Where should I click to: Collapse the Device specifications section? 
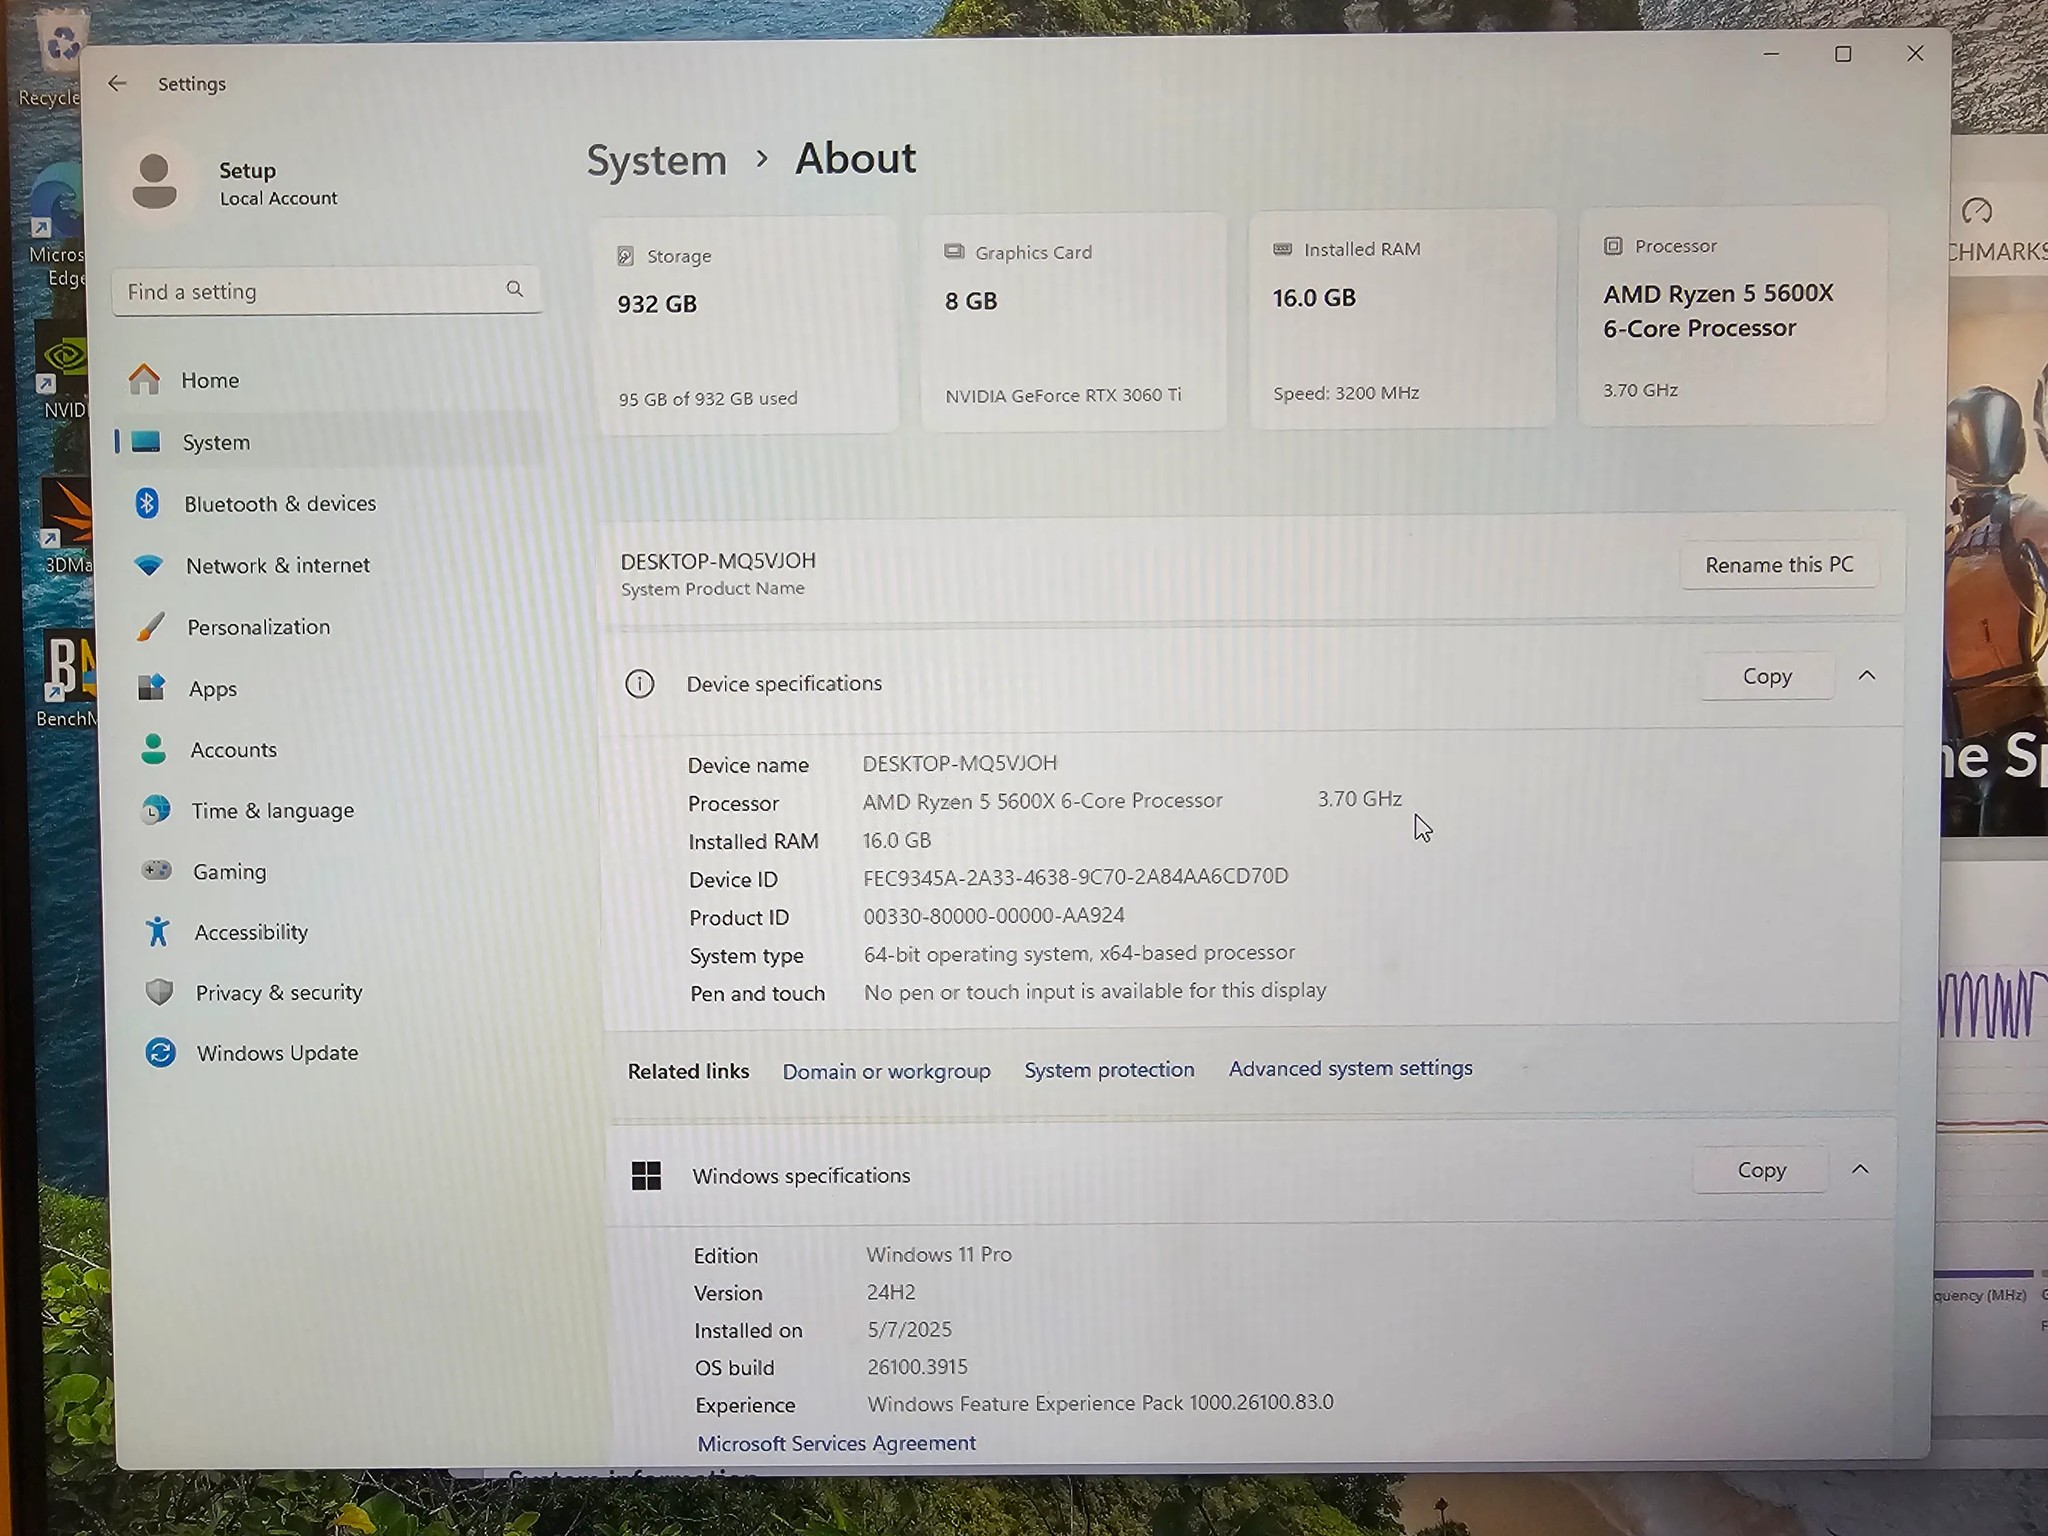[1868, 676]
